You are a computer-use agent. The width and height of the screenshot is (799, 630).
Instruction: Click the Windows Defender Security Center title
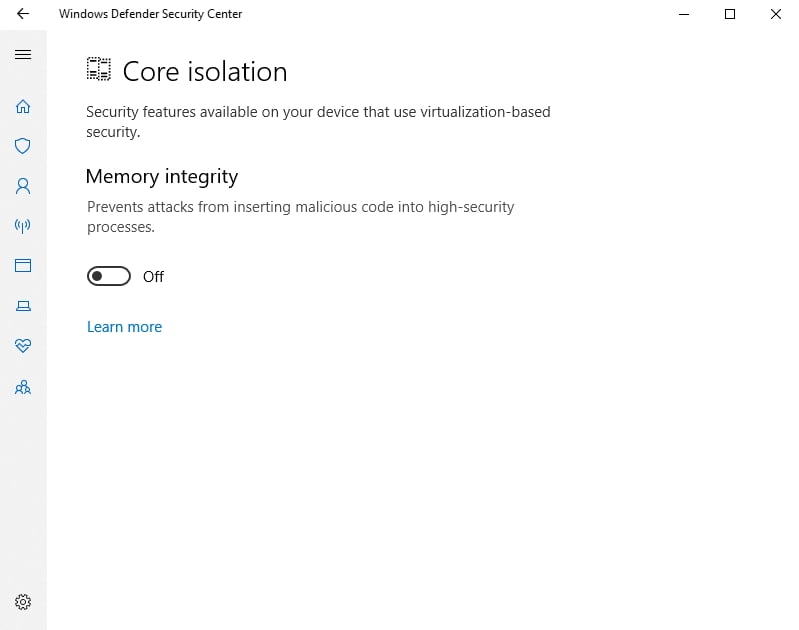click(x=150, y=14)
